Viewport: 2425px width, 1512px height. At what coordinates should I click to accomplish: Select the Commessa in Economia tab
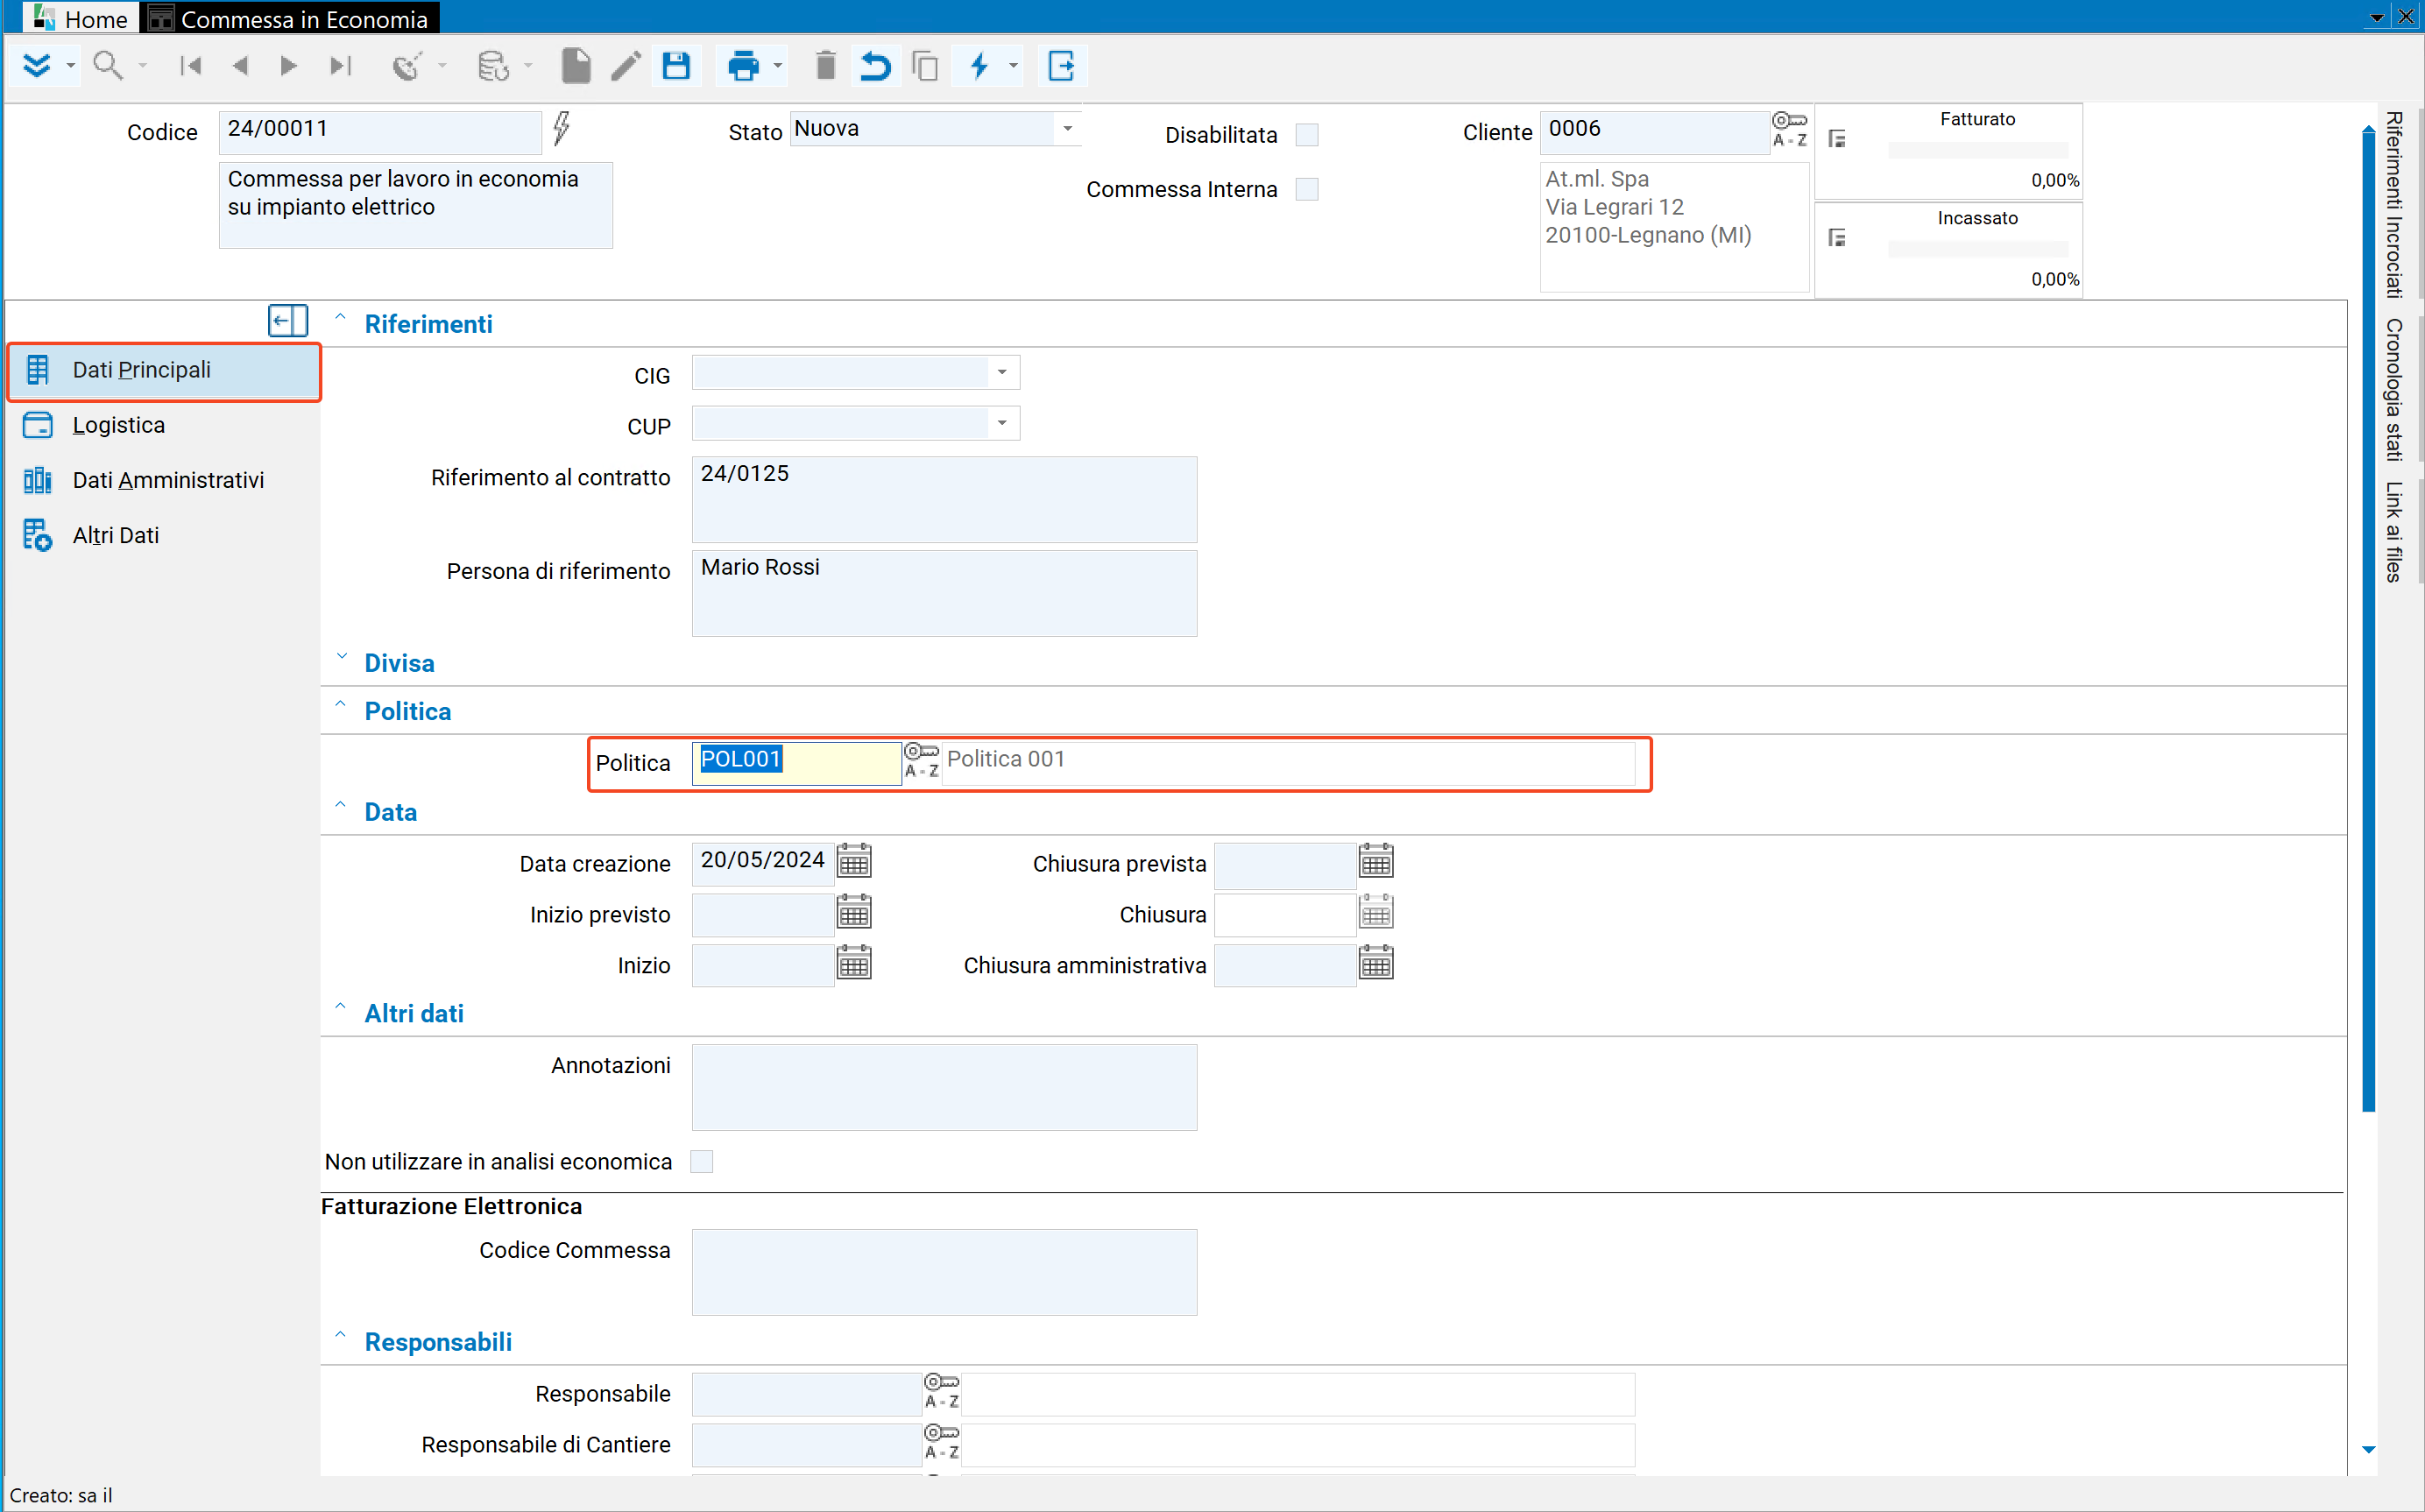(291, 18)
